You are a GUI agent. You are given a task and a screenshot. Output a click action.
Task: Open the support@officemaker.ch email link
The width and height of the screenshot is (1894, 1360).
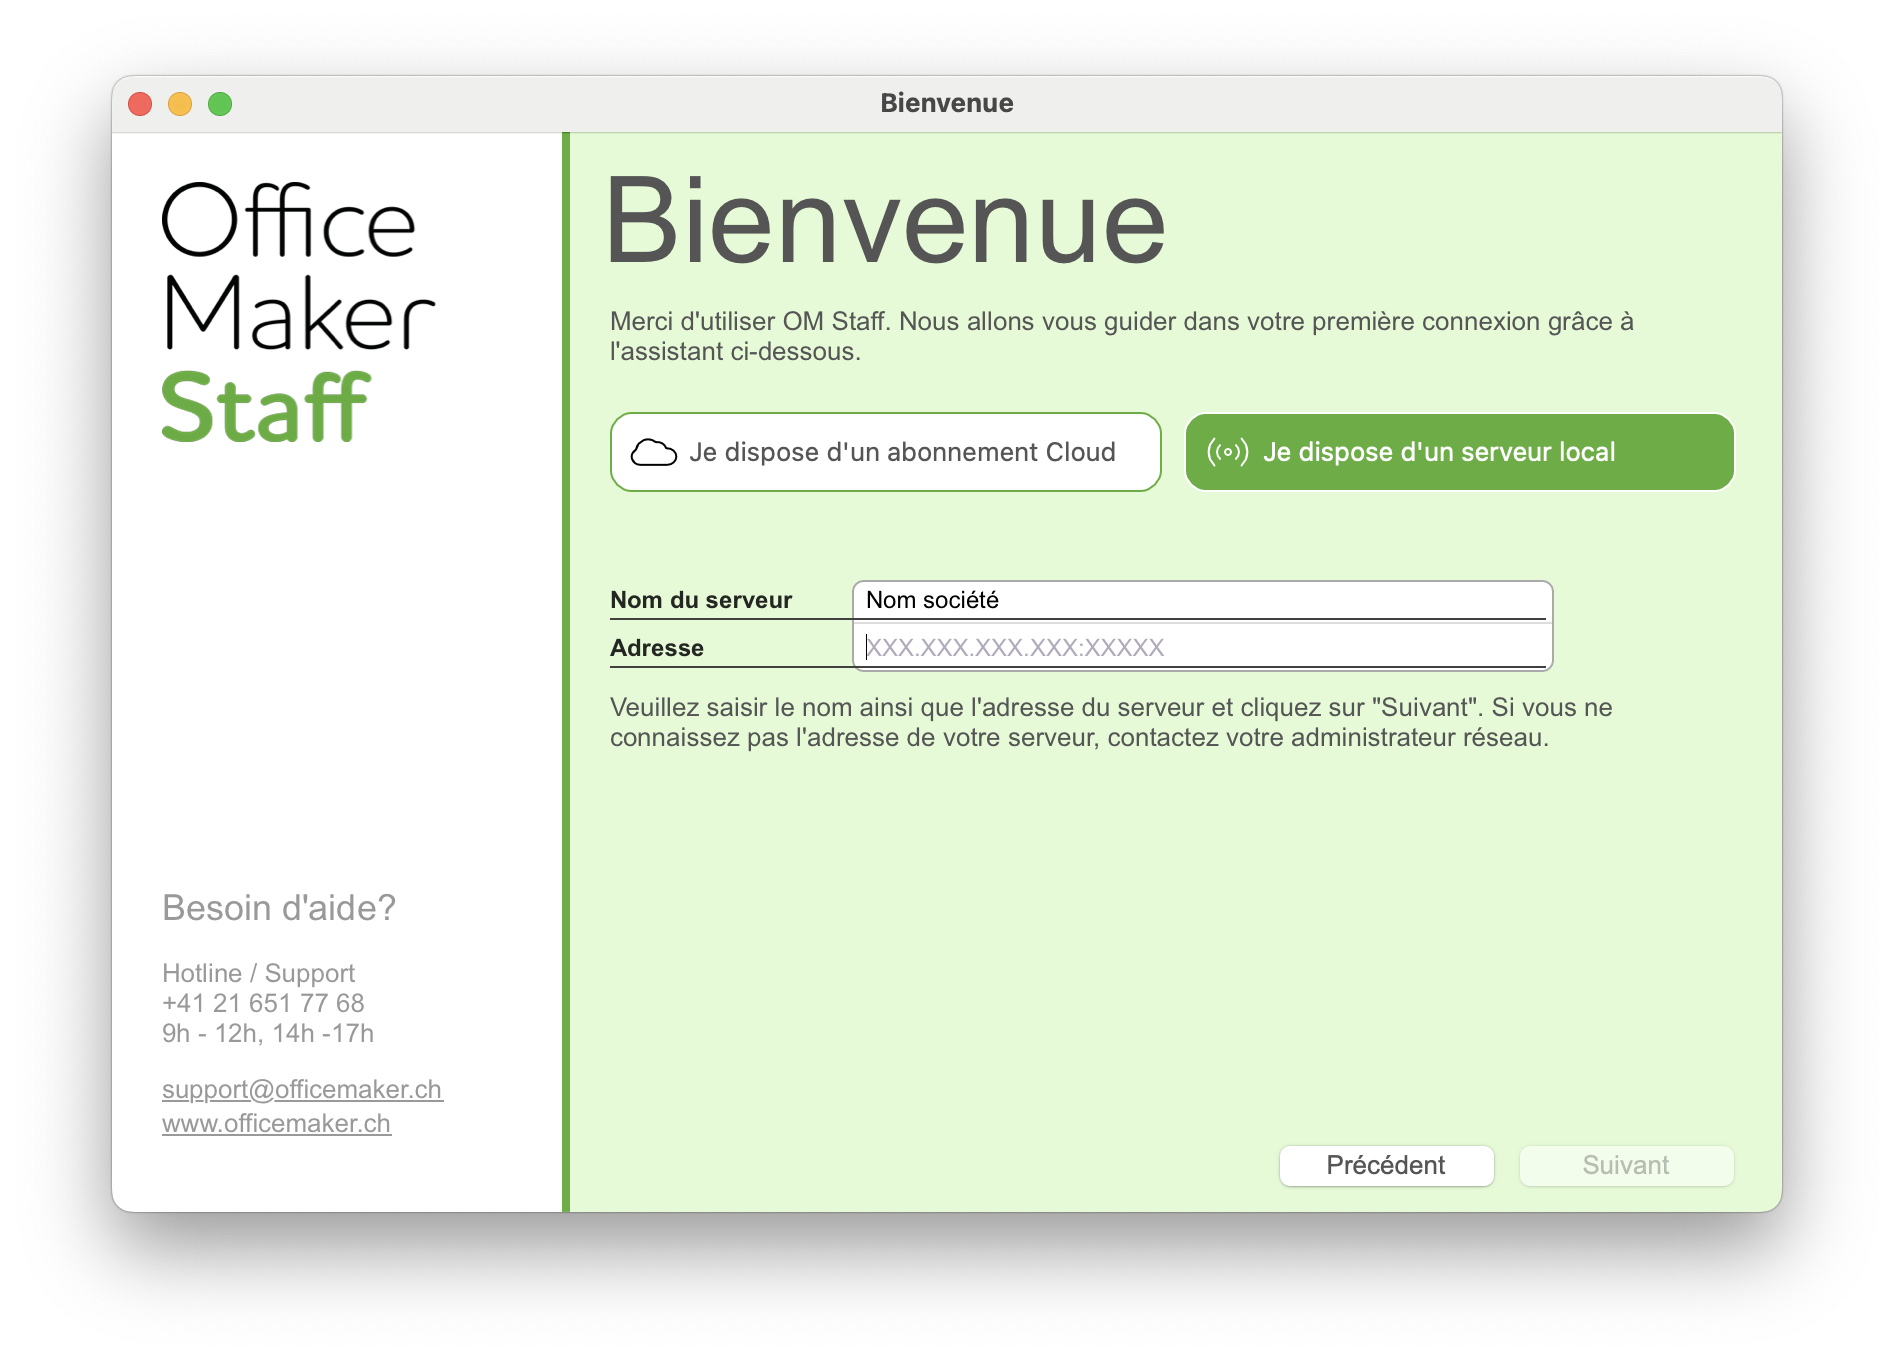tap(302, 1089)
